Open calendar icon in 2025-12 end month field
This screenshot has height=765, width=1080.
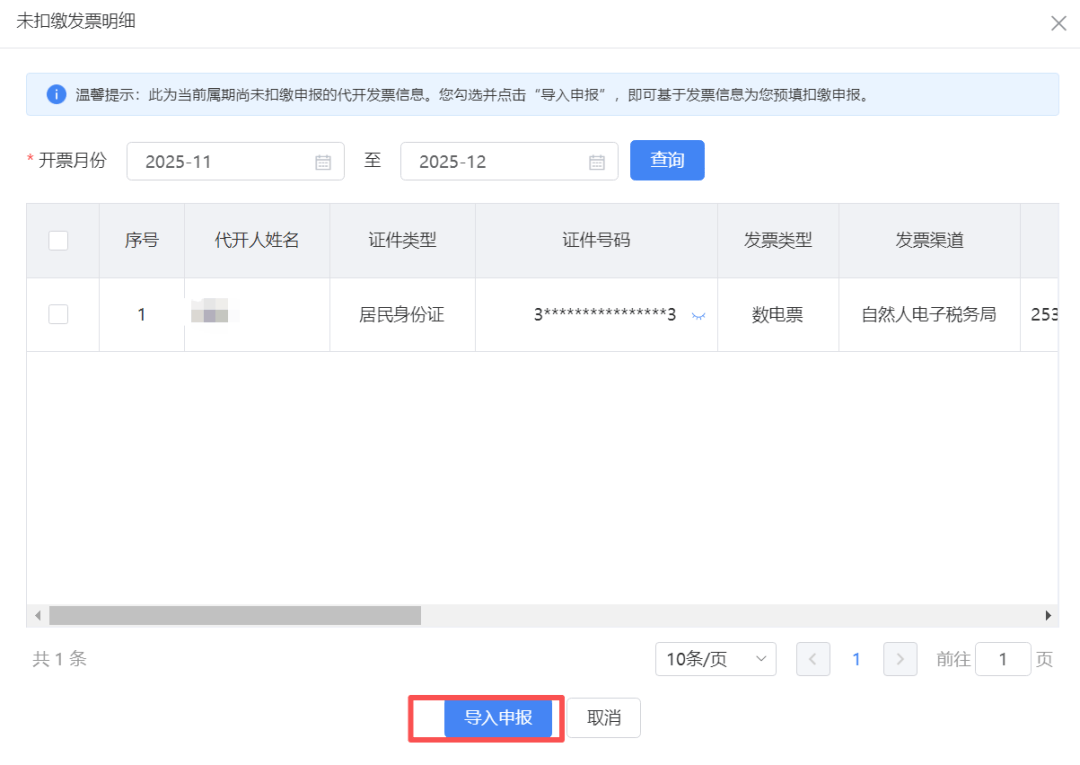(597, 162)
